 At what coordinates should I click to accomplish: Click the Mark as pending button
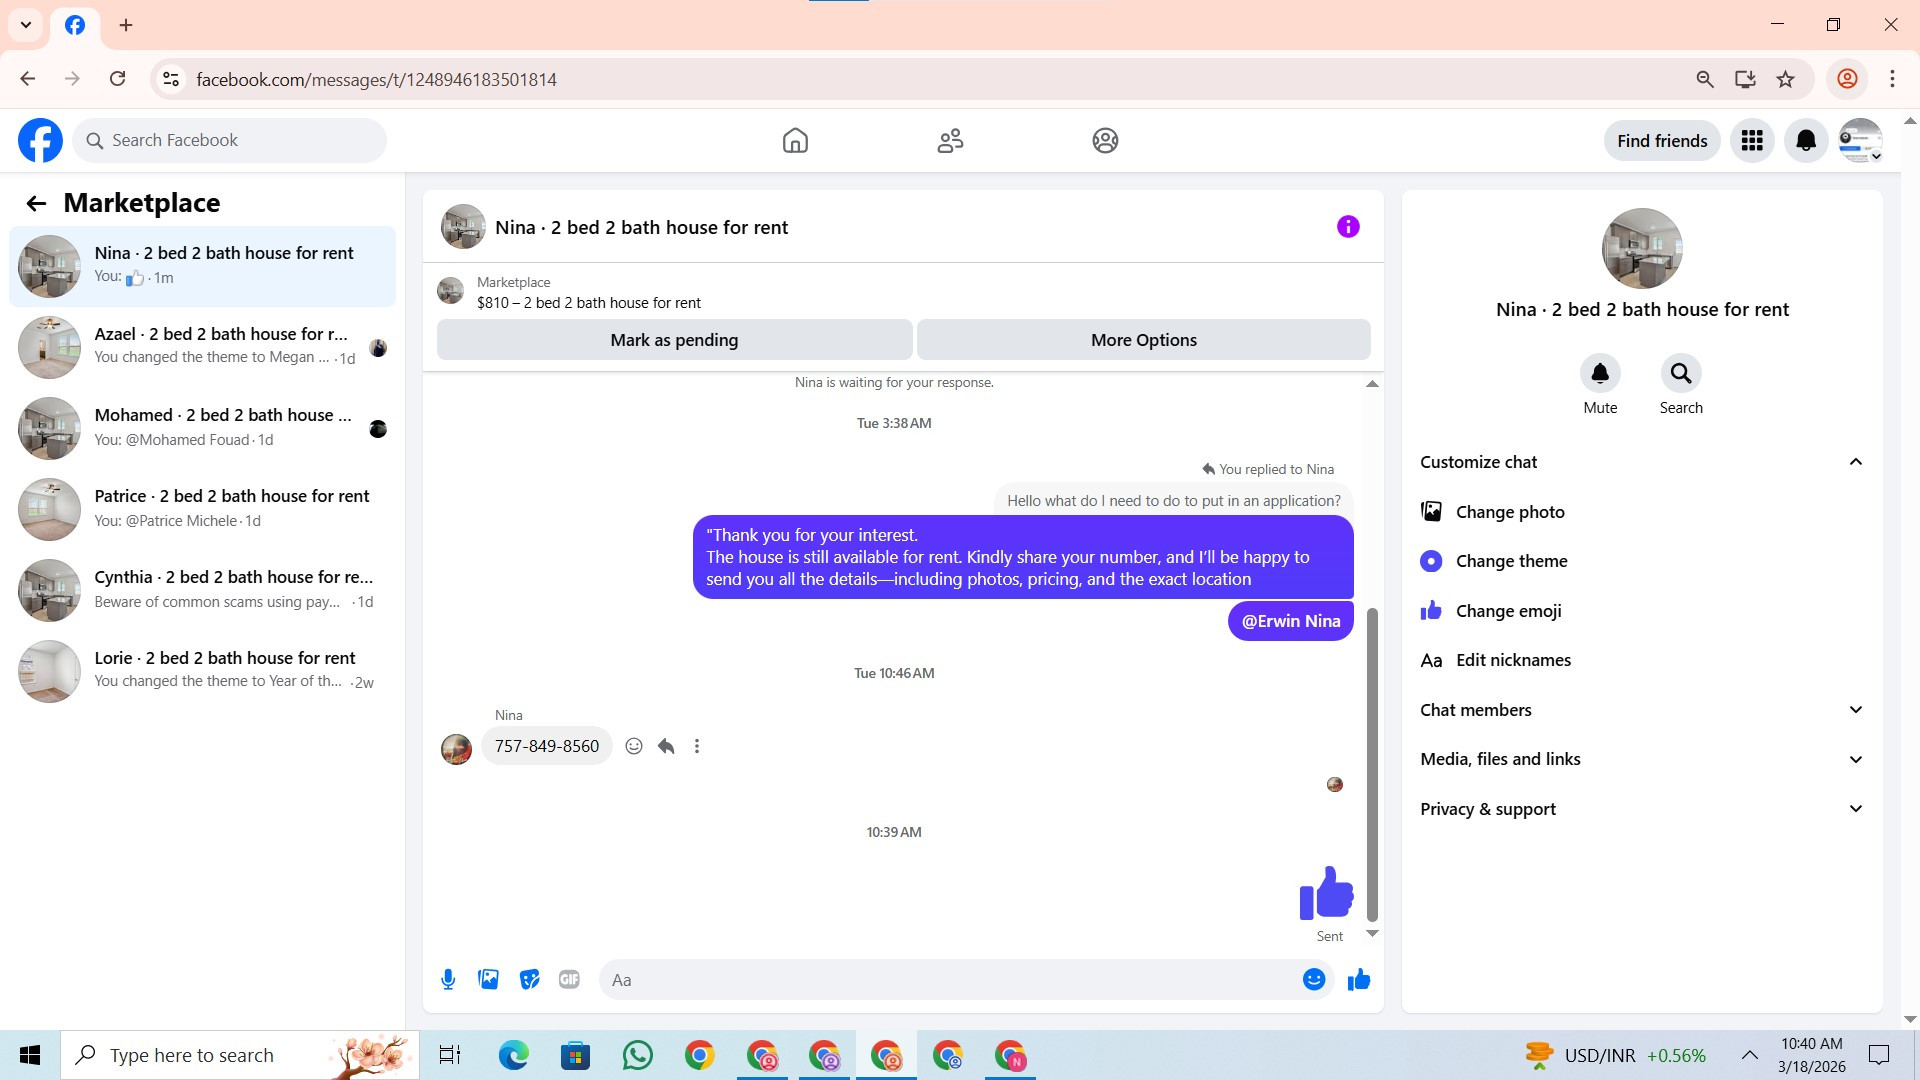674,340
